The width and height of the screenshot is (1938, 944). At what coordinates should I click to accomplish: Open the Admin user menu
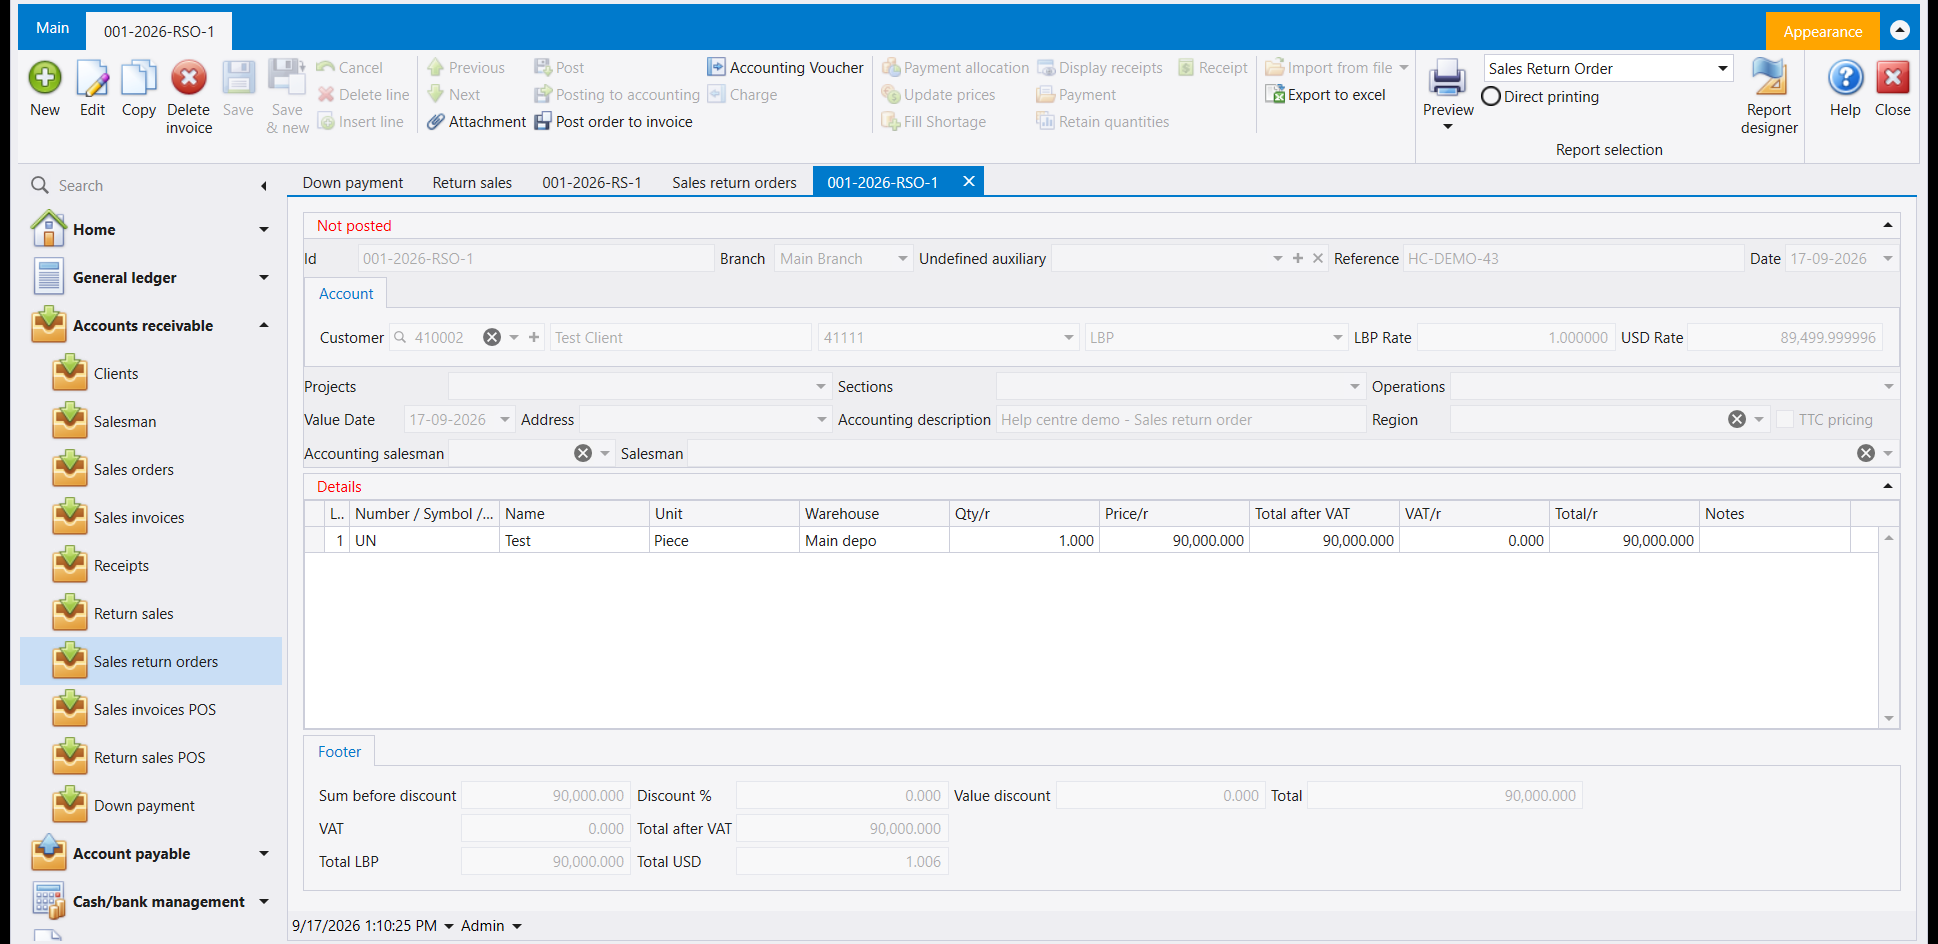coord(491,926)
